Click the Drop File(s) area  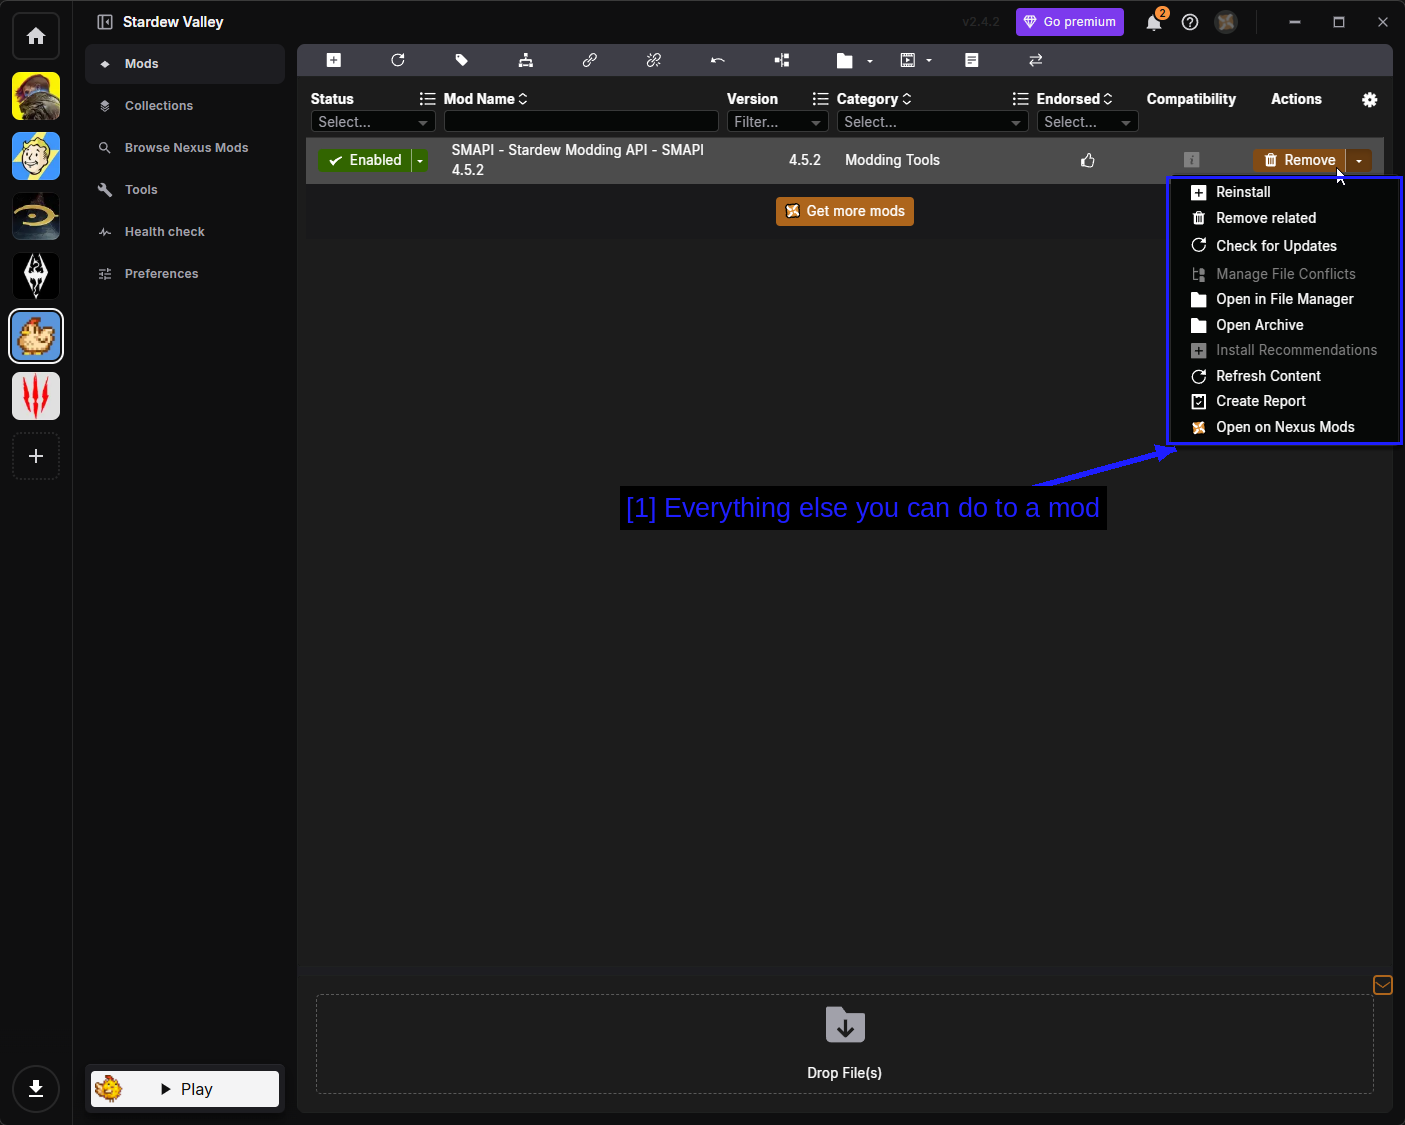pyautogui.click(x=845, y=1044)
